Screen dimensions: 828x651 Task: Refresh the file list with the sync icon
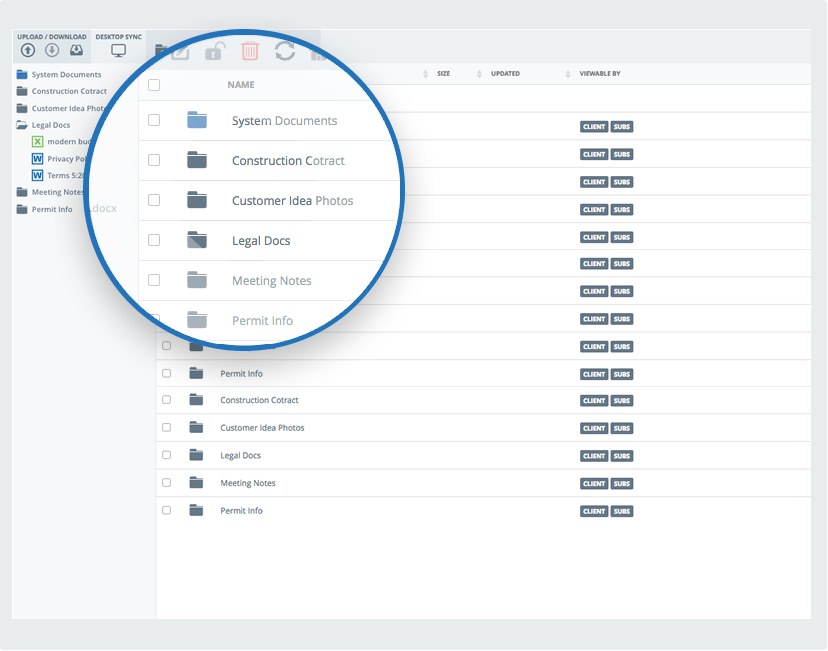point(285,50)
